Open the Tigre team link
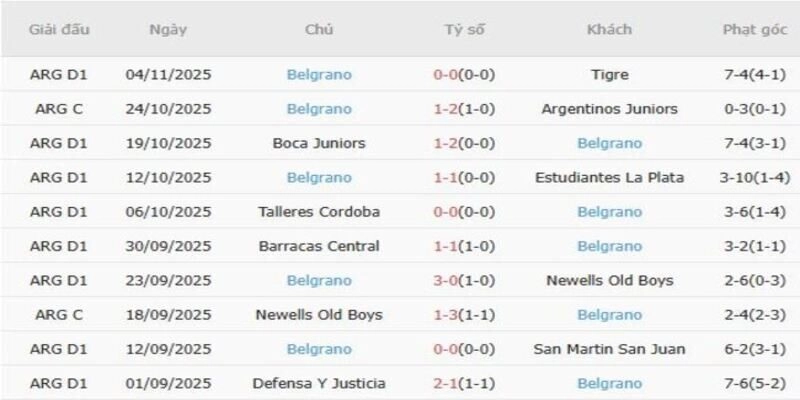The image size is (800, 400). tap(609, 74)
